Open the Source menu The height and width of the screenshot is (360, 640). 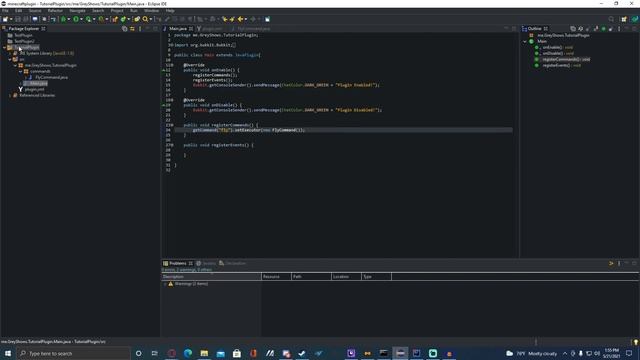click(x=35, y=11)
